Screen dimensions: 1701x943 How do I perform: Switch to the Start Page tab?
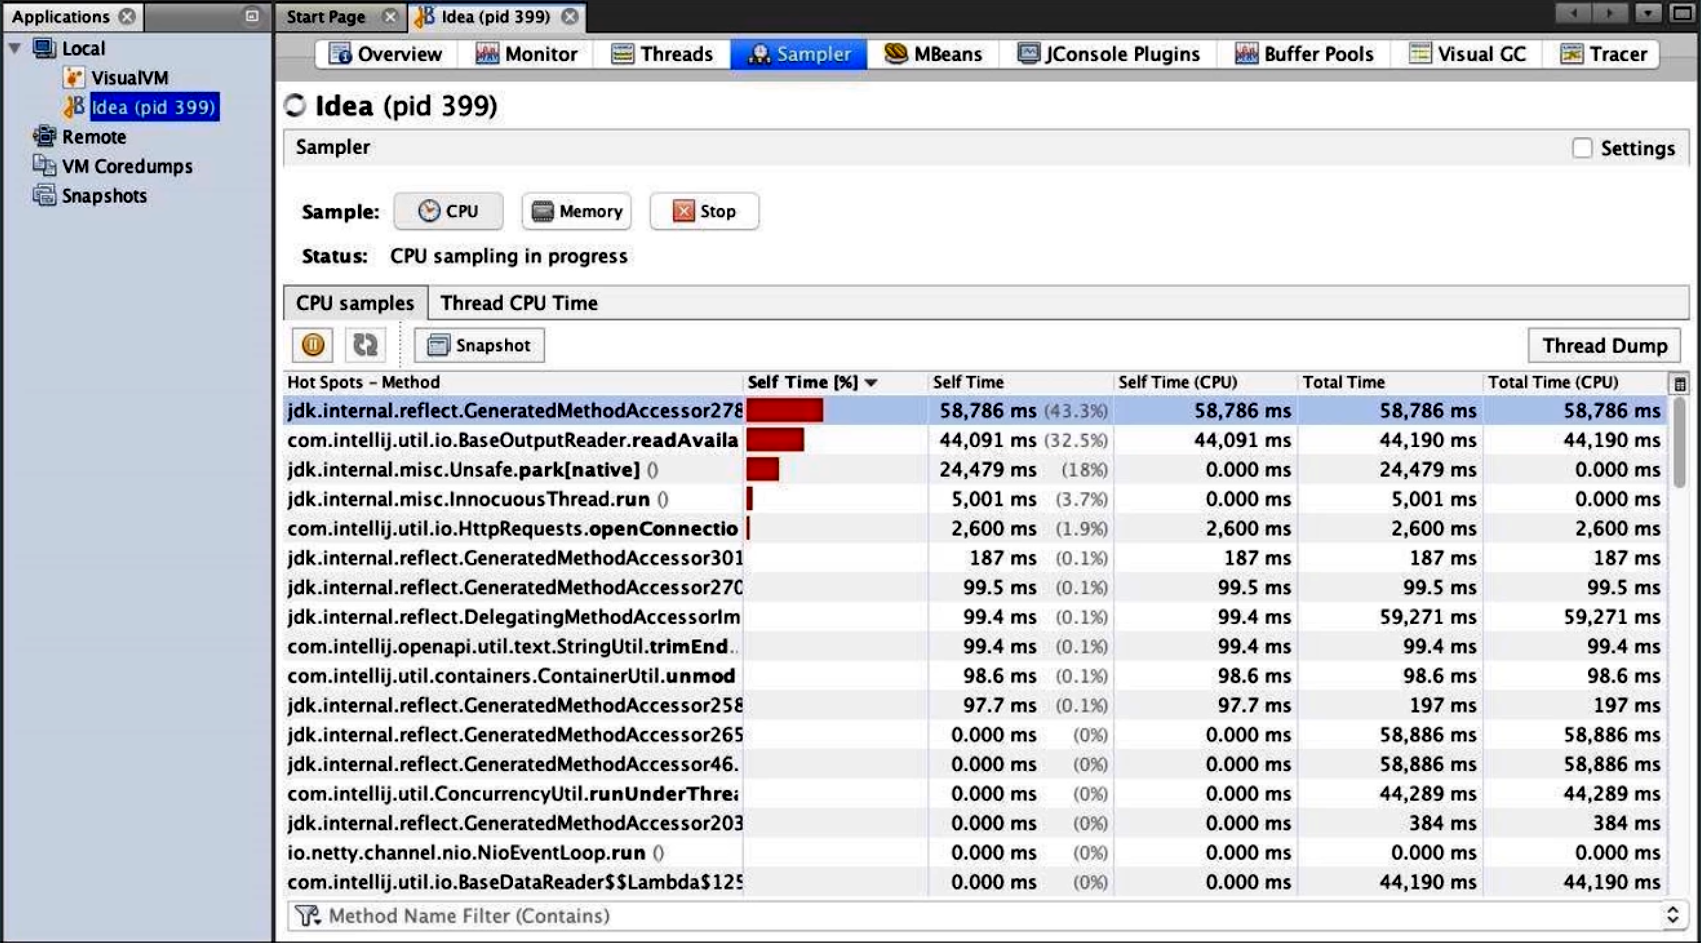pos(326,17)
